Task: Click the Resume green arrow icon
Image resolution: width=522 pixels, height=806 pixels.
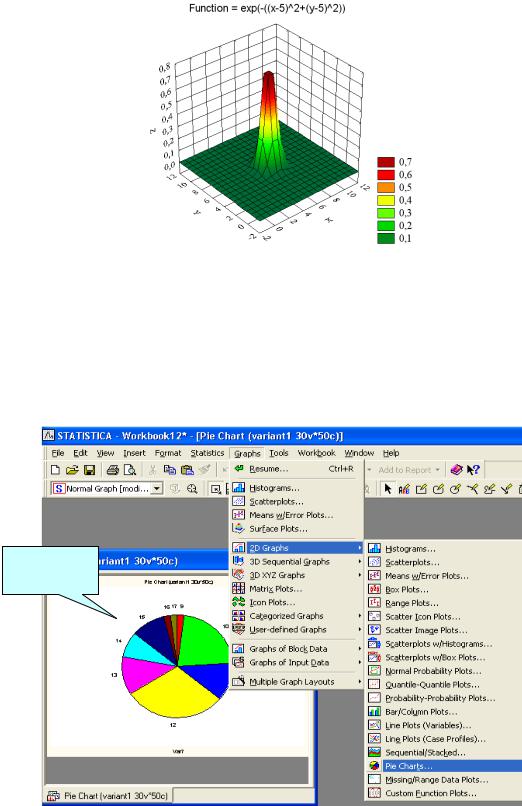Action: 238,468
